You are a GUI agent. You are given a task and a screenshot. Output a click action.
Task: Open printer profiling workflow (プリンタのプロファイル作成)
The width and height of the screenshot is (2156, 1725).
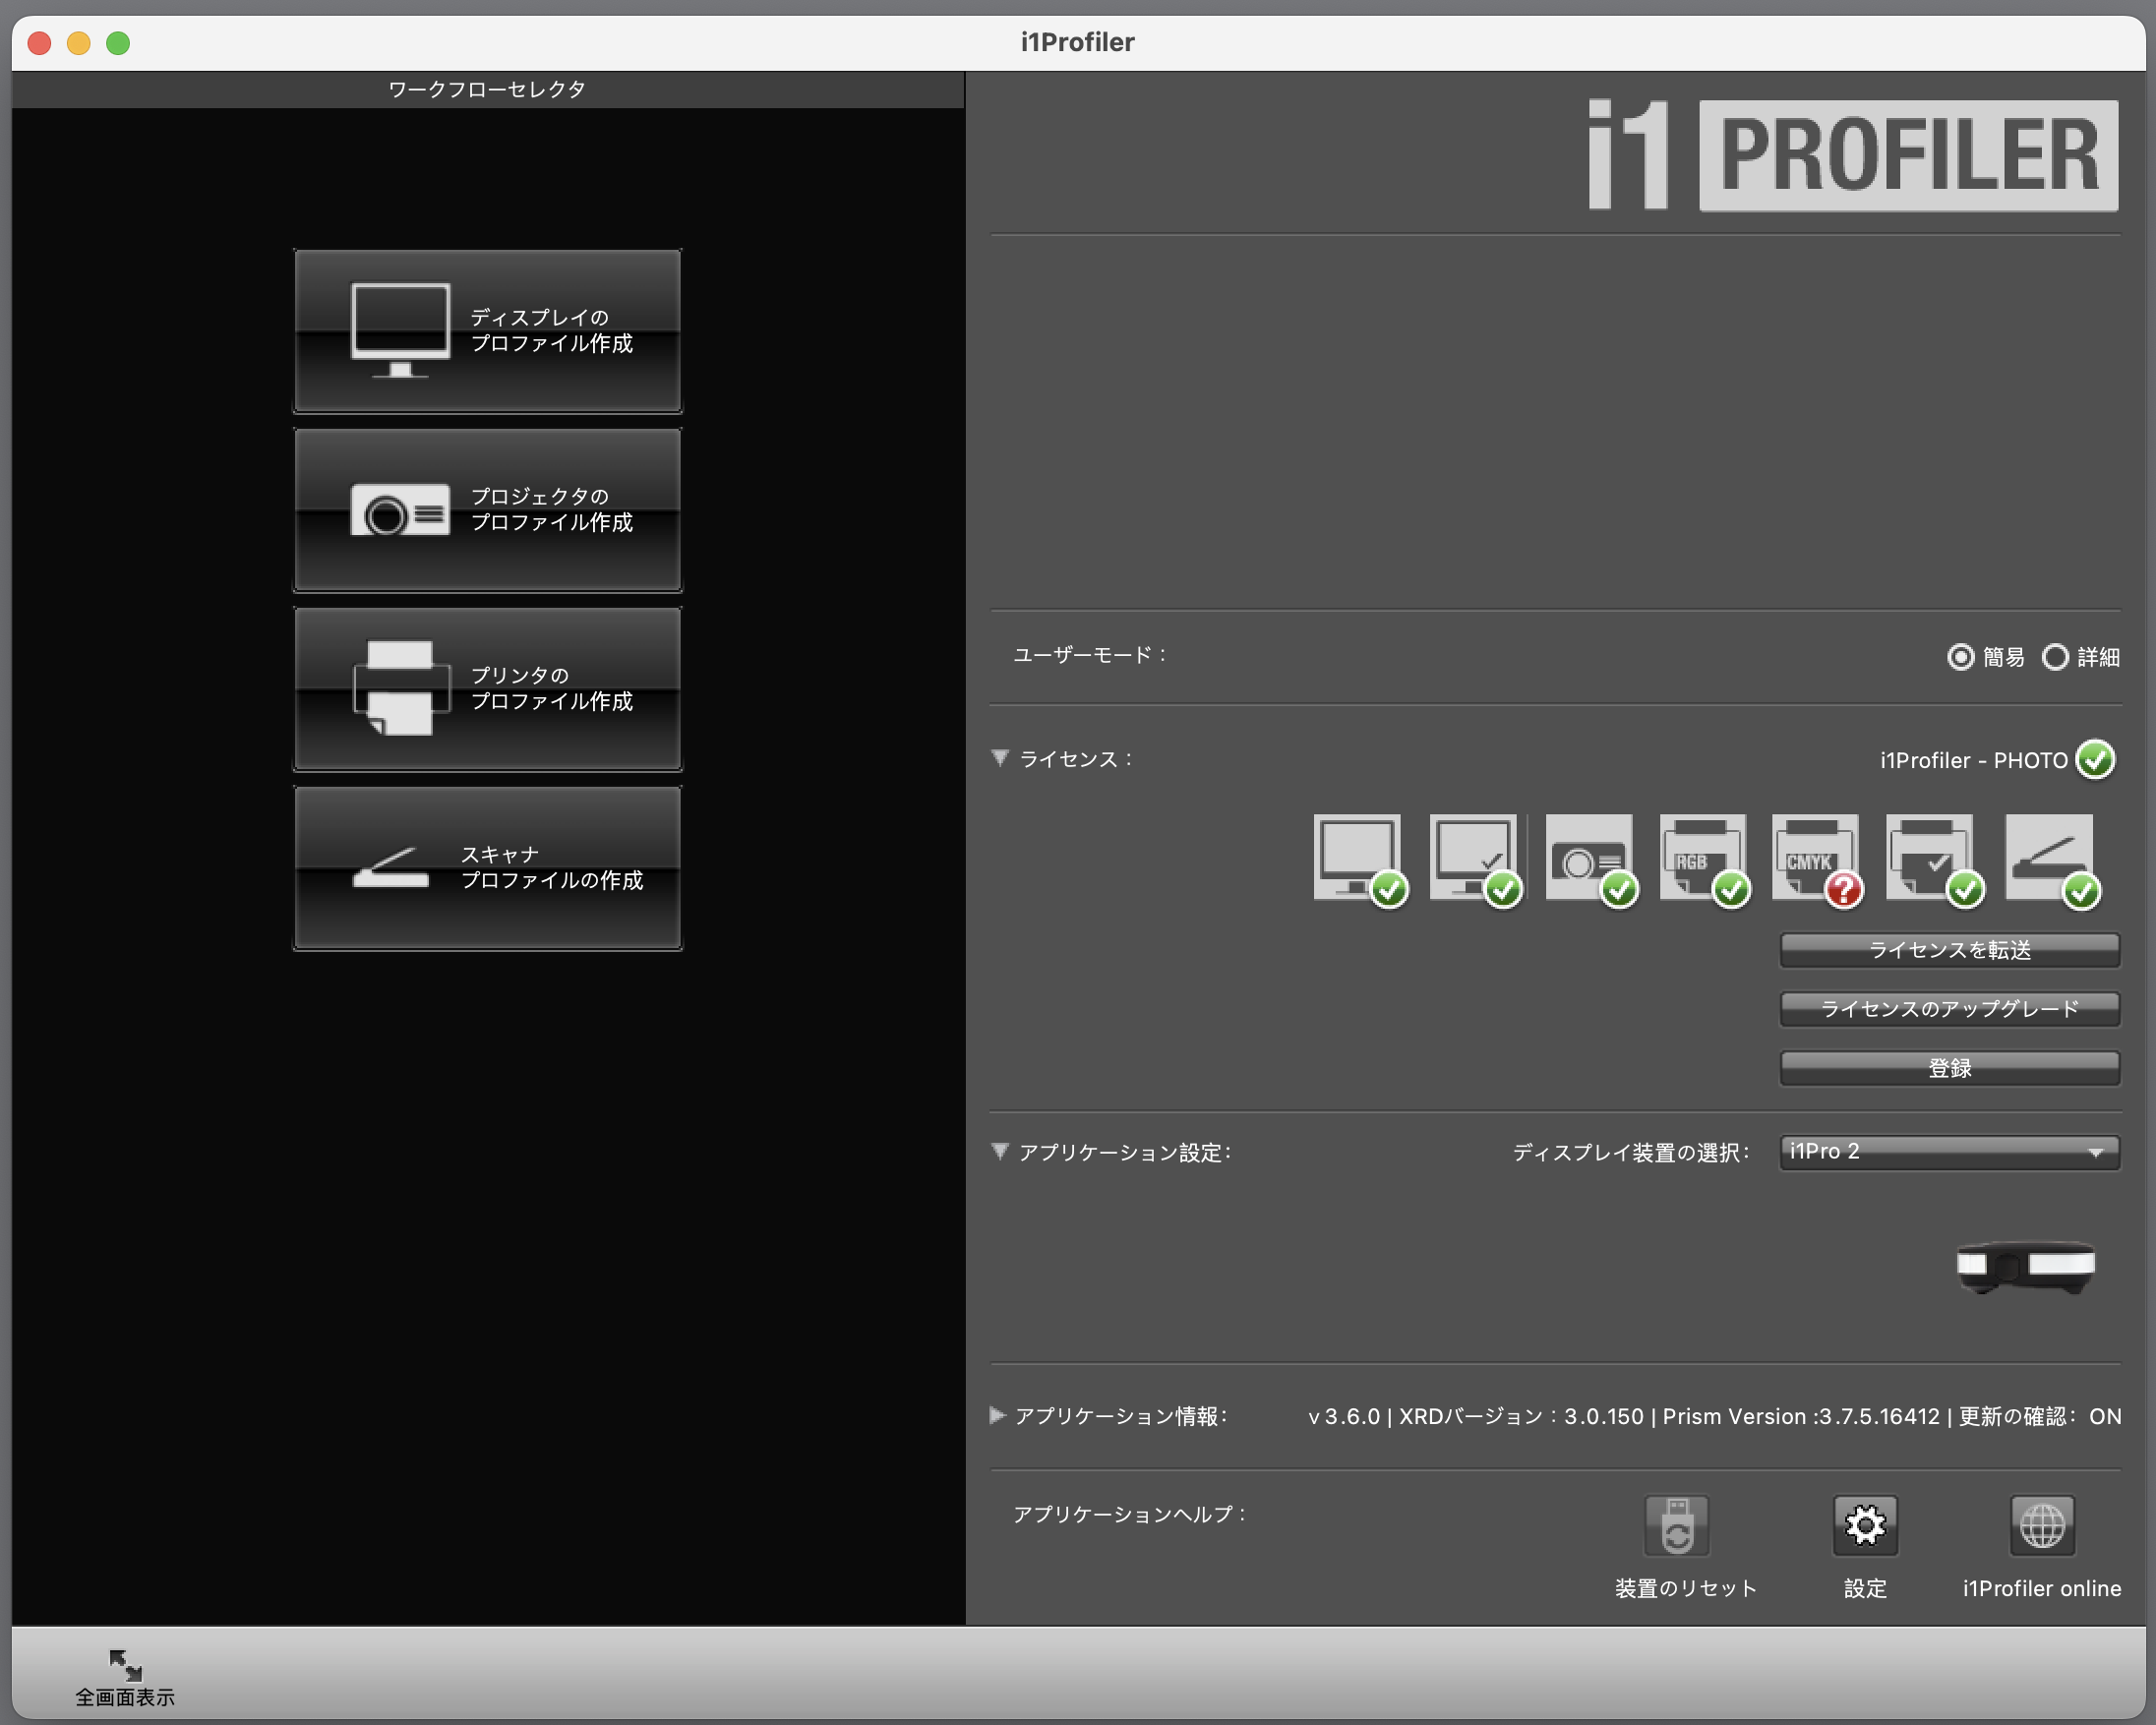tap(487, 689)
